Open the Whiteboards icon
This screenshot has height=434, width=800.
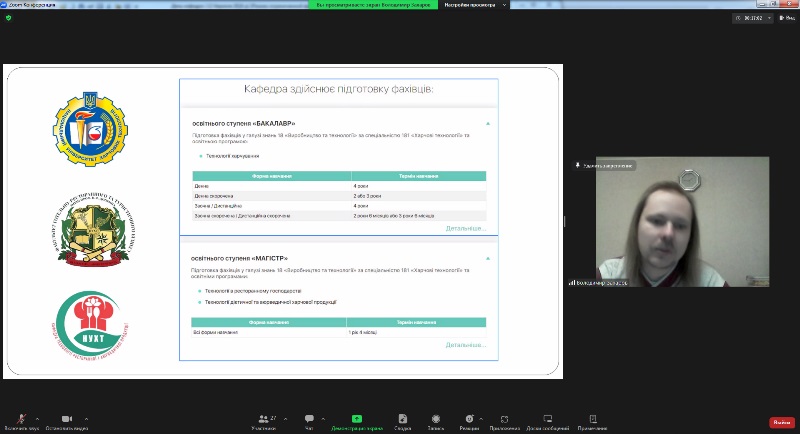[x=547, y=421]
